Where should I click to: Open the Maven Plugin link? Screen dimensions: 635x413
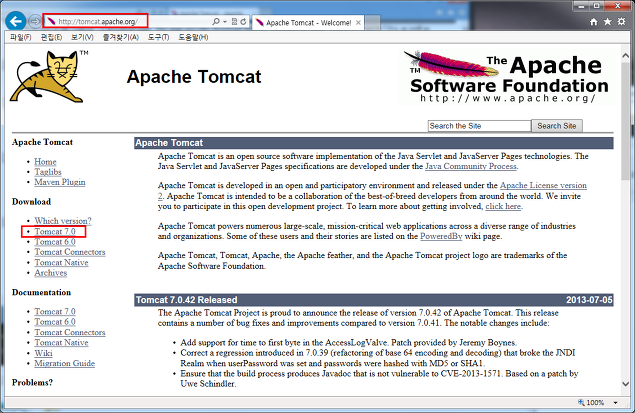pos(60,182)
